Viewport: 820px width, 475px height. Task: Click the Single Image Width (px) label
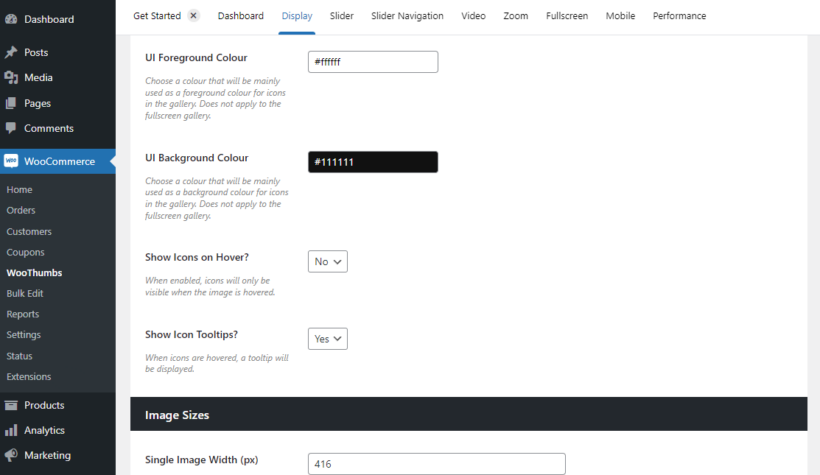[x=201, y=460]
